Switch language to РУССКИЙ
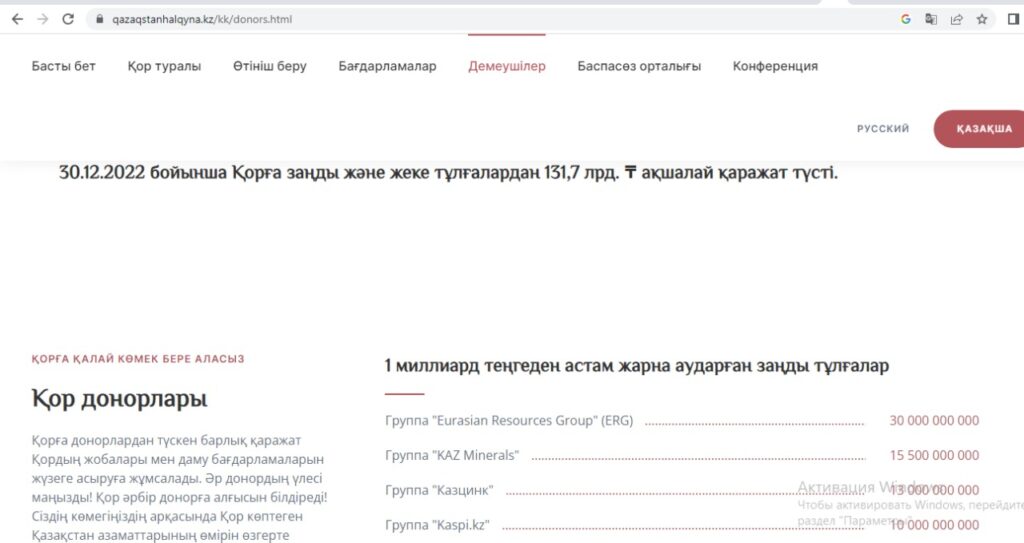Image resolution: width=1024 pixels, height=543 pixels. click(x=883, y=129)
